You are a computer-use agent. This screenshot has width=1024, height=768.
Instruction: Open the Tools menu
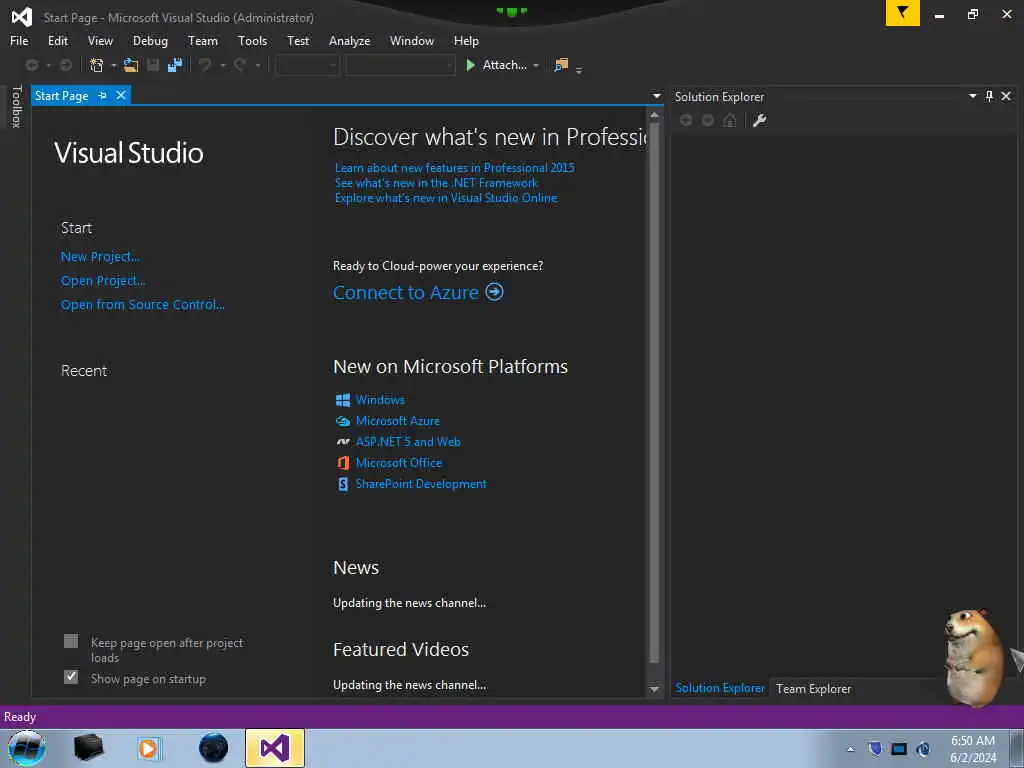coord(253,40)
